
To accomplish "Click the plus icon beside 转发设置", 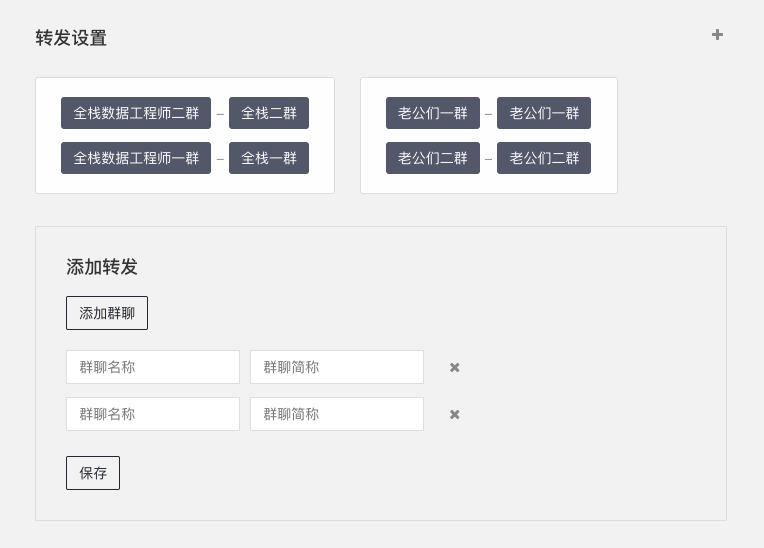I will coord(717,35).
